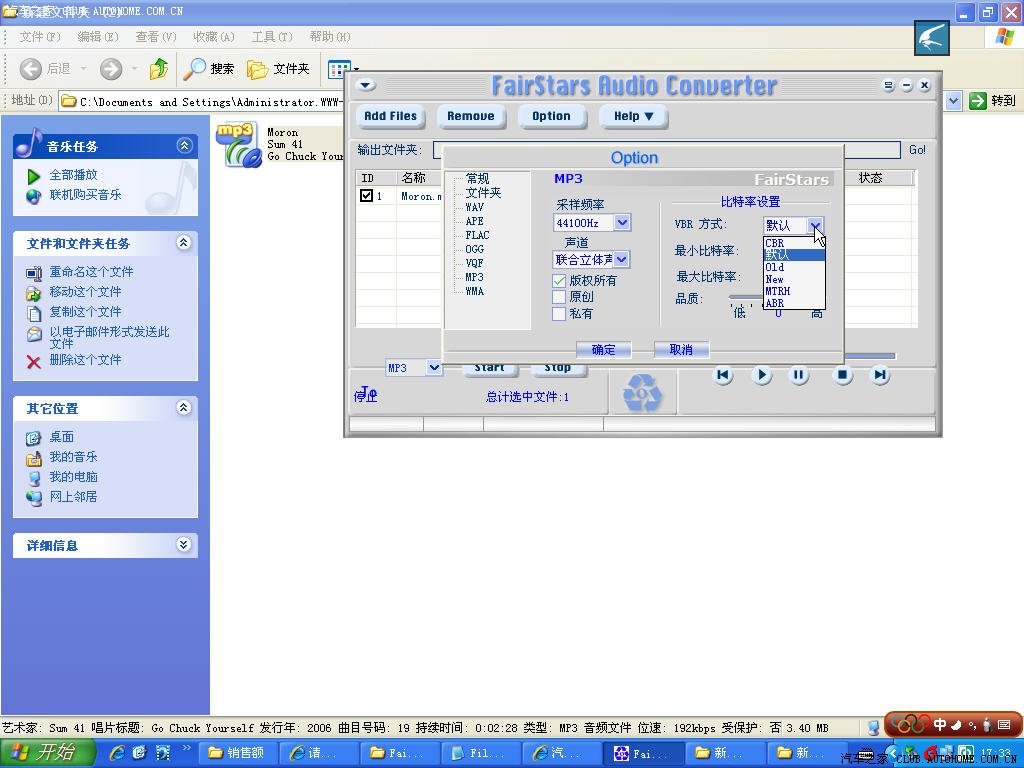Open the Moron MP3 file icon
This screenshot has width=1024, height=768.
238,144
